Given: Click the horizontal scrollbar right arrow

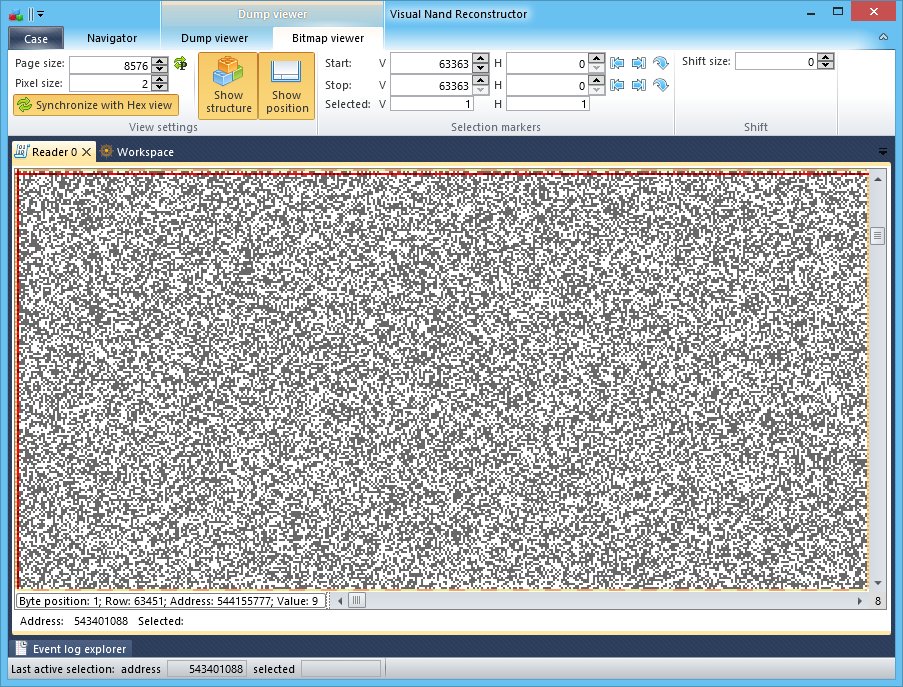Looking at the screenshot, I should [860, 601].
